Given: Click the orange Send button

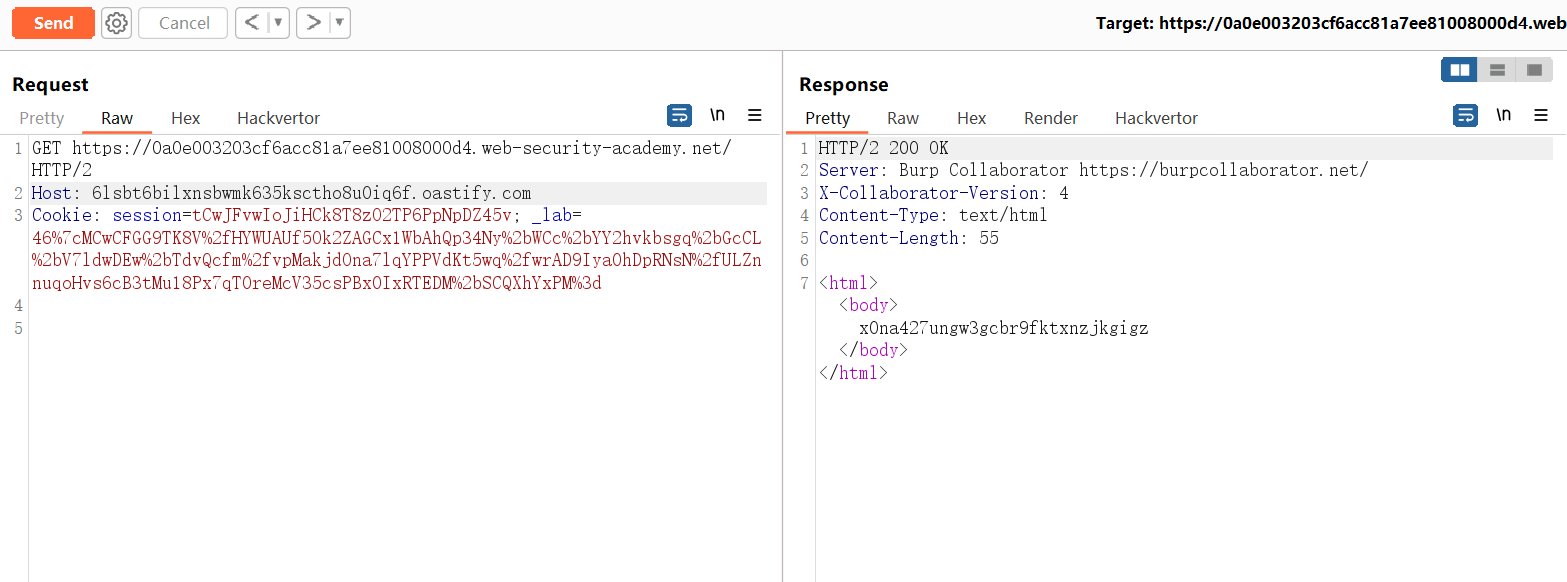Looking at the screenshot, I should coord(53,23).
